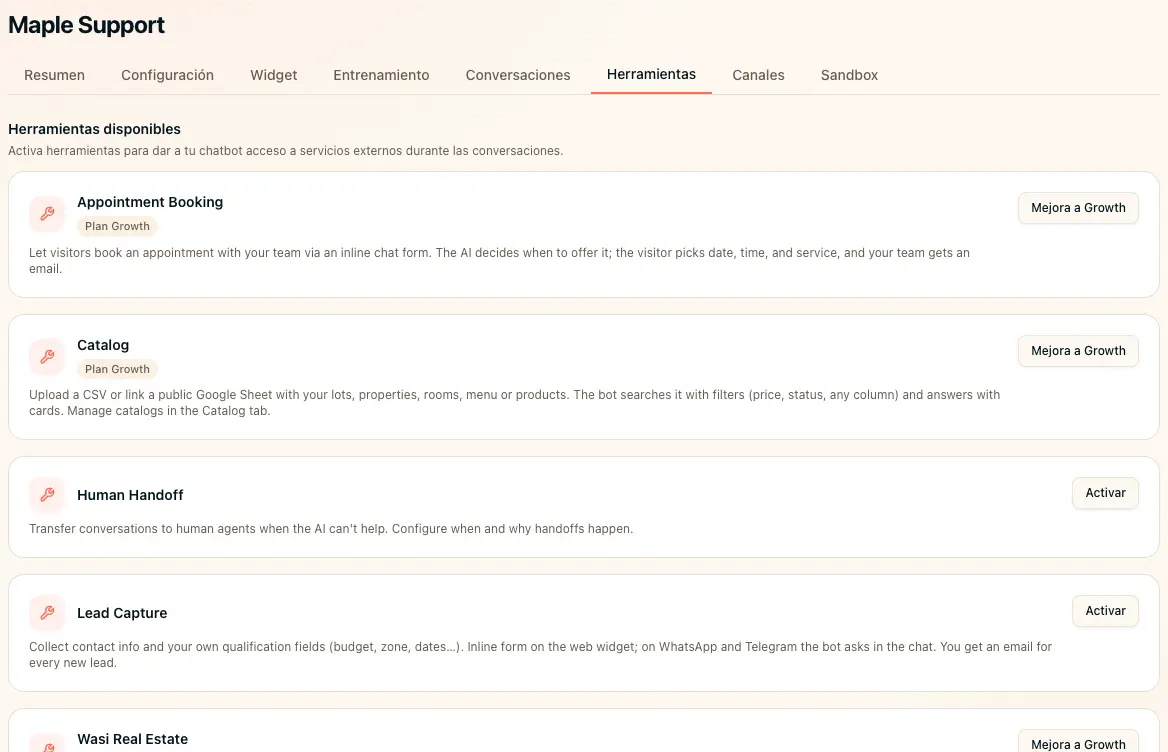Open the Entrenamiento tab
This screenshot has height=752, width=1168.
coord(381,75)
